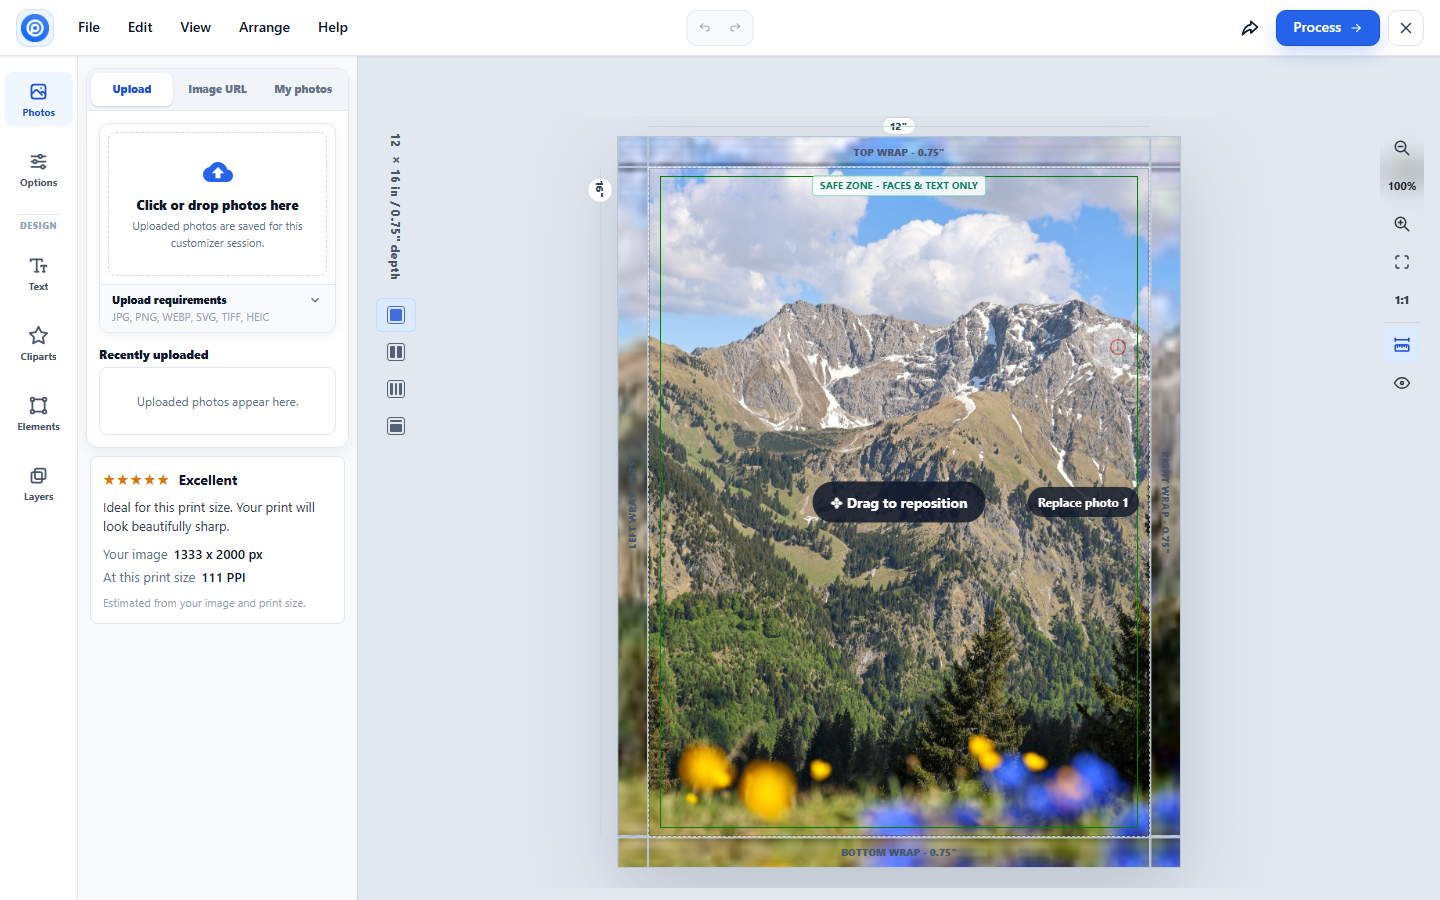Click the 100% zoom level indicator
This screenshot has width=1440, height=900.
(1402, 186)
